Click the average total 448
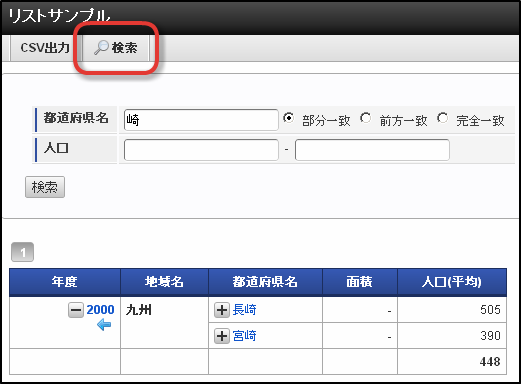Screen dimensions: 521x384 490,362
